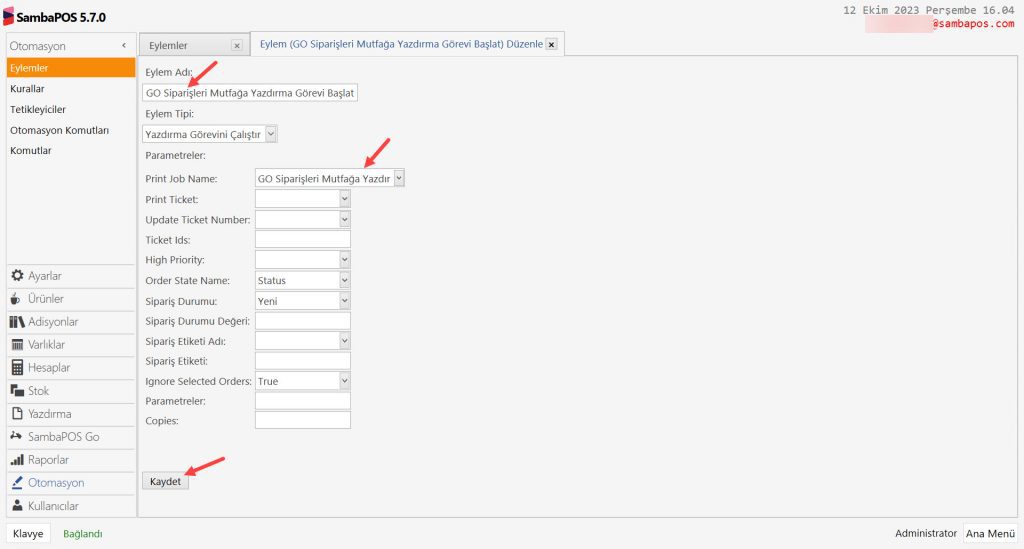Click the Varlıklar table icon
Viewport: 1024px width, 549px height.
pyautogui.click(x=18, y=345)
